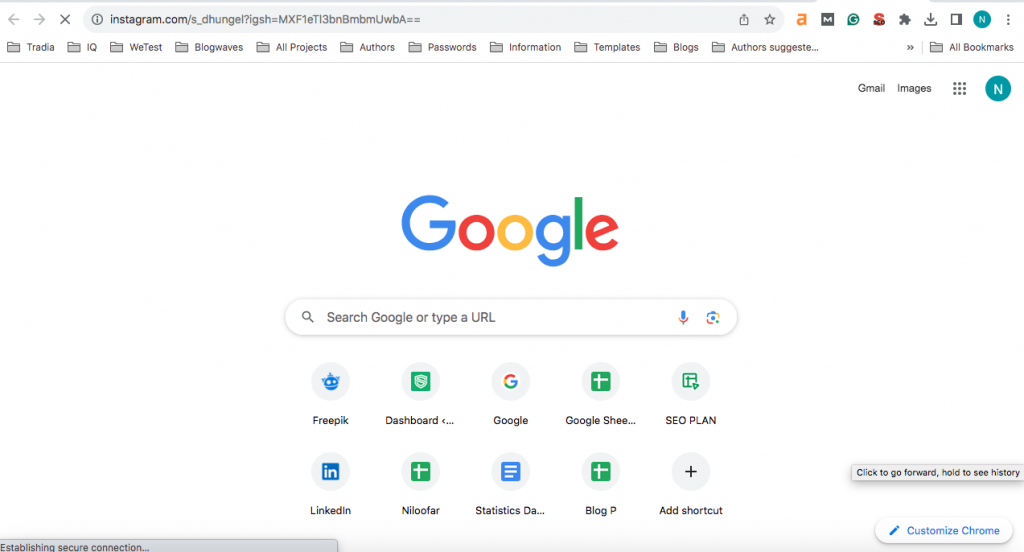
Task: Open the Niloofar shortcut tile
Action: click(420, 484)
